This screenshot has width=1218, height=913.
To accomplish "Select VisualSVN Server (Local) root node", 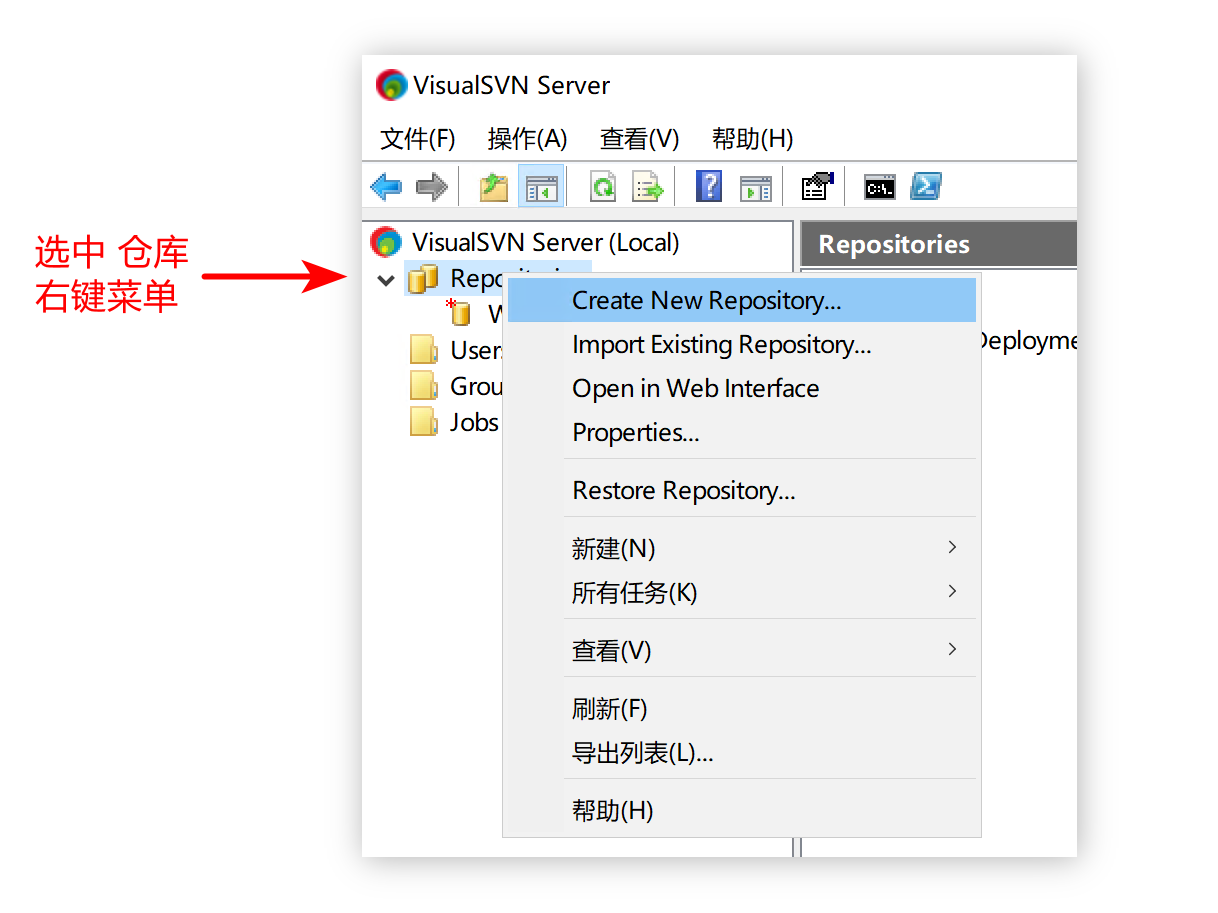I will (x=545, y=242).
